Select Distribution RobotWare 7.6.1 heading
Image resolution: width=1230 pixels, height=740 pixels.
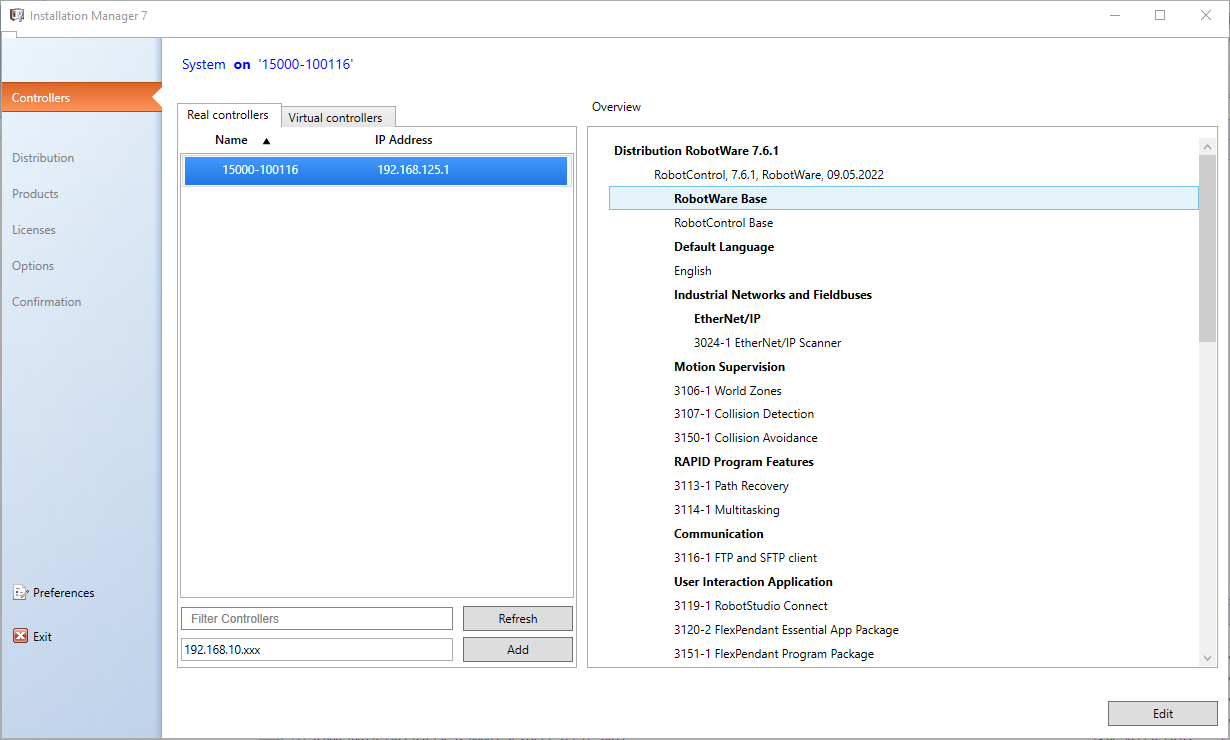click(696, 151)
